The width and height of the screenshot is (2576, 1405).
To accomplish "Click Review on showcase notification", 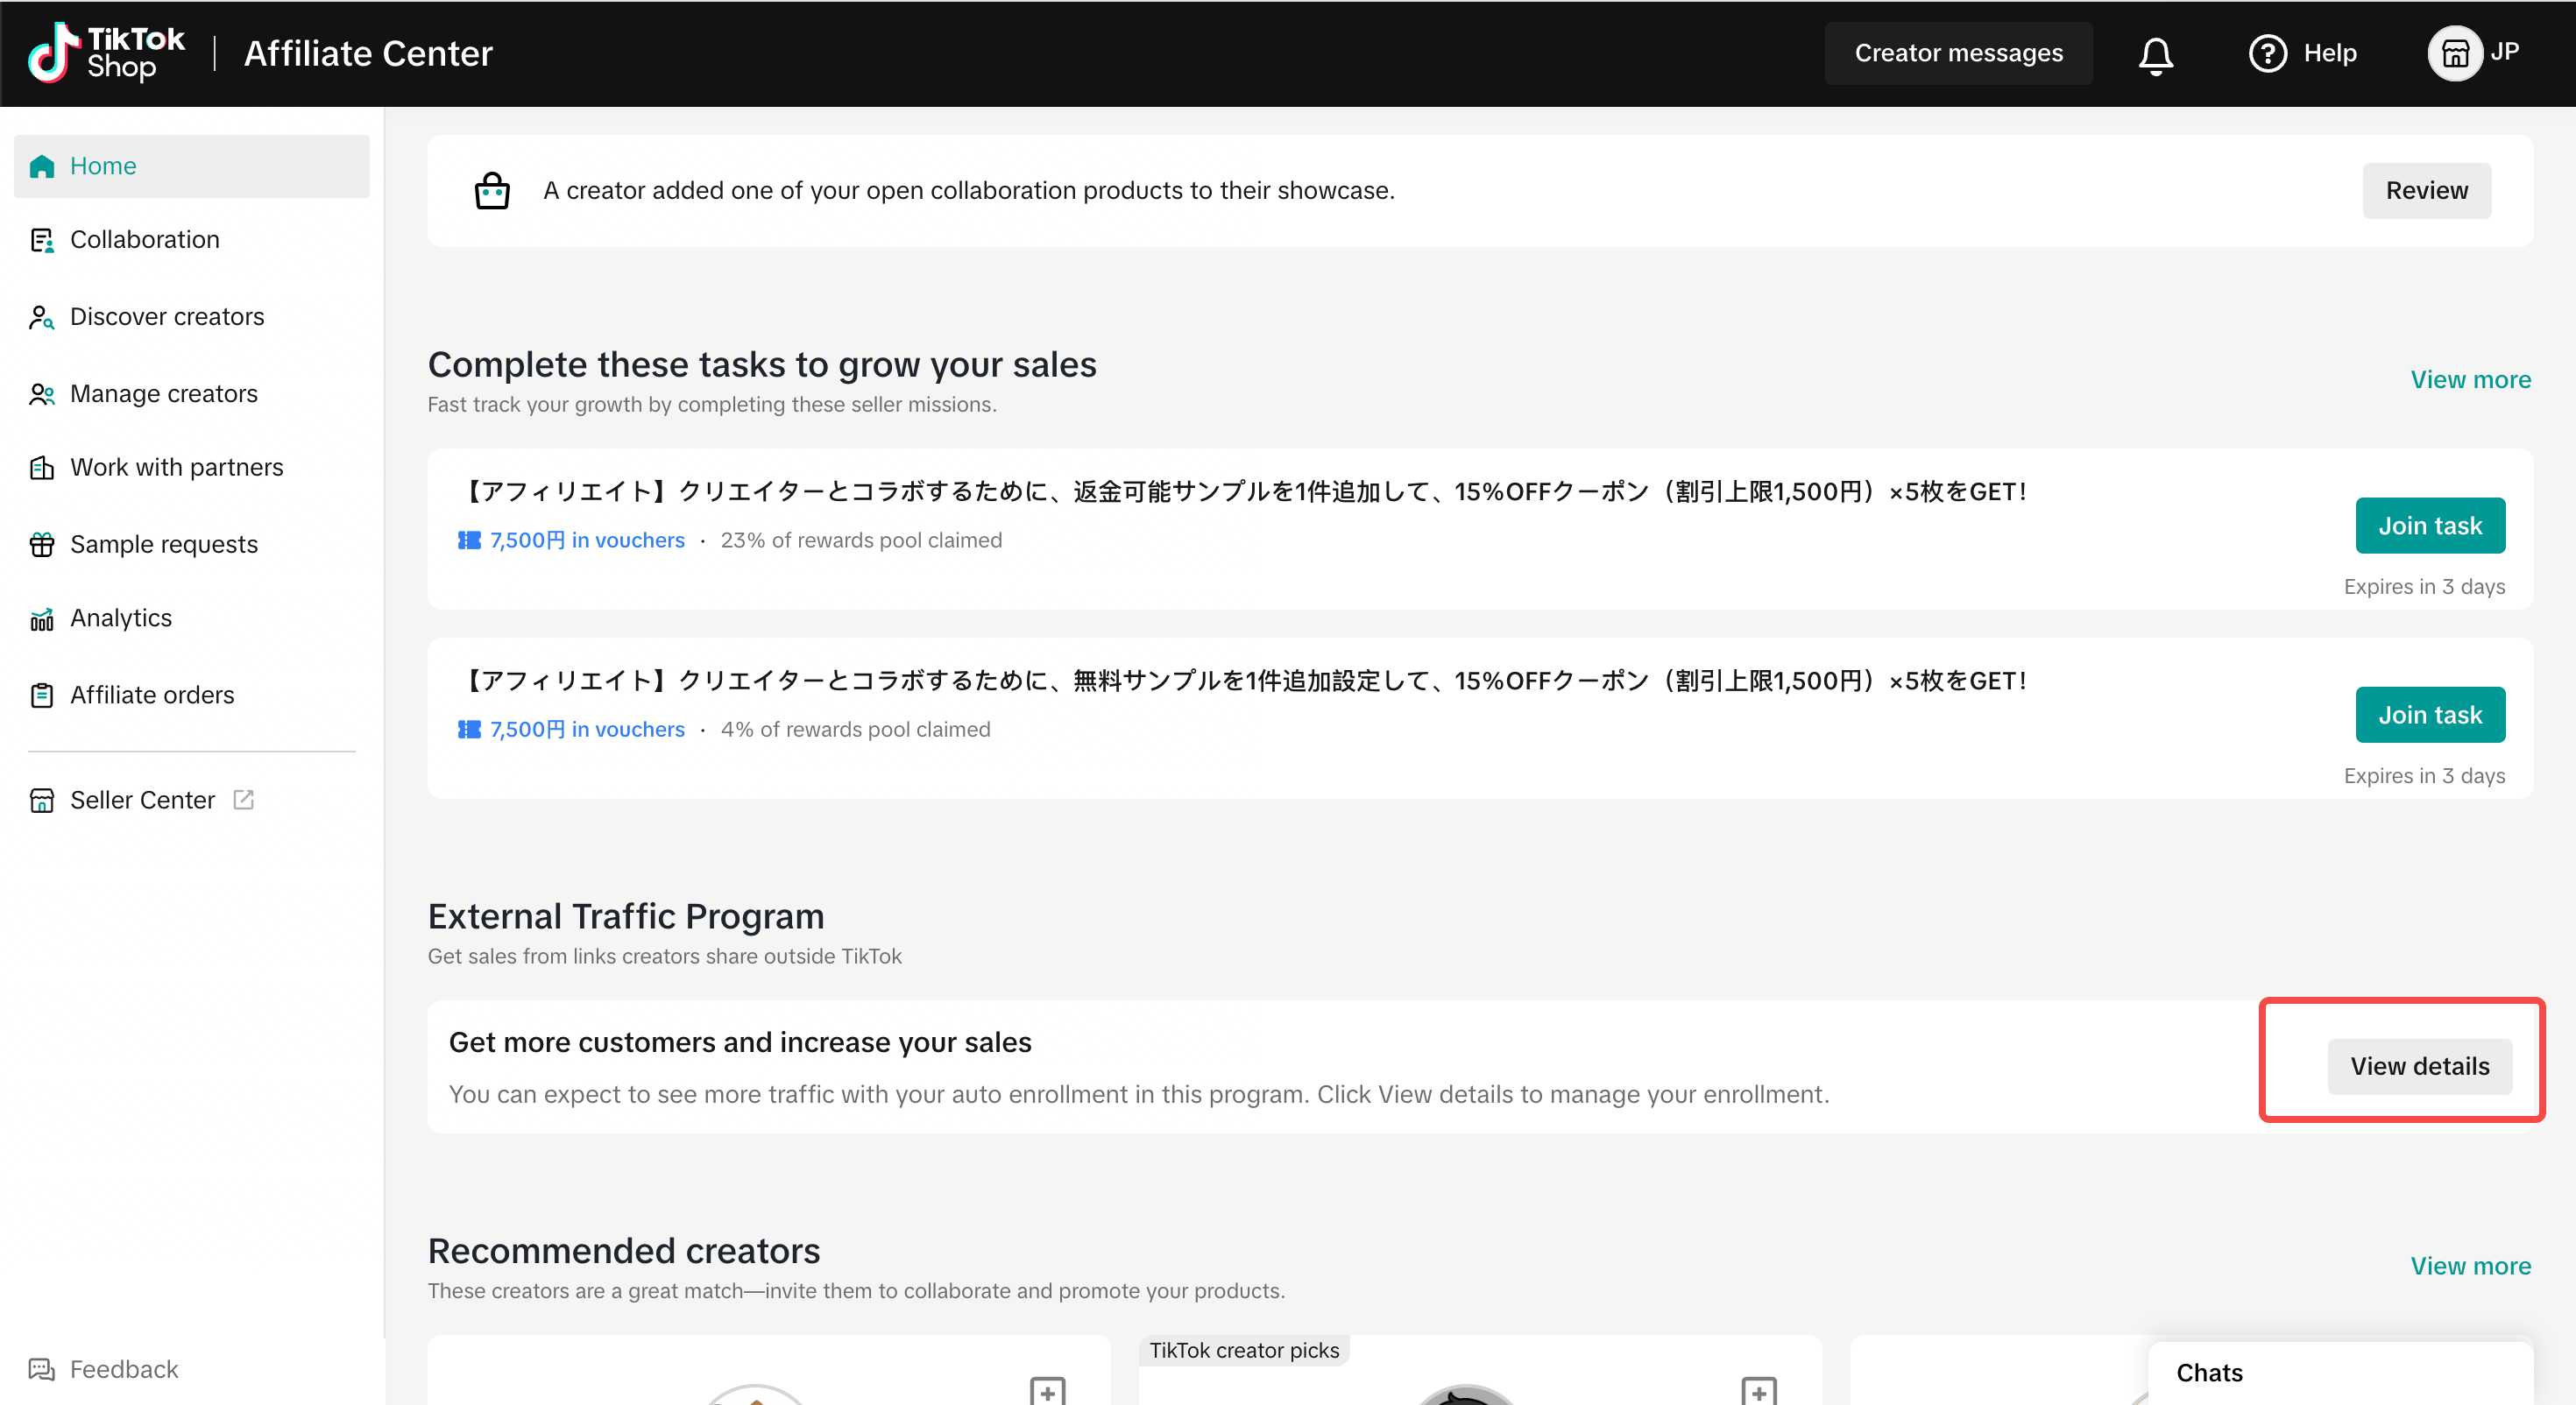I will click(x=2426, y=190).
